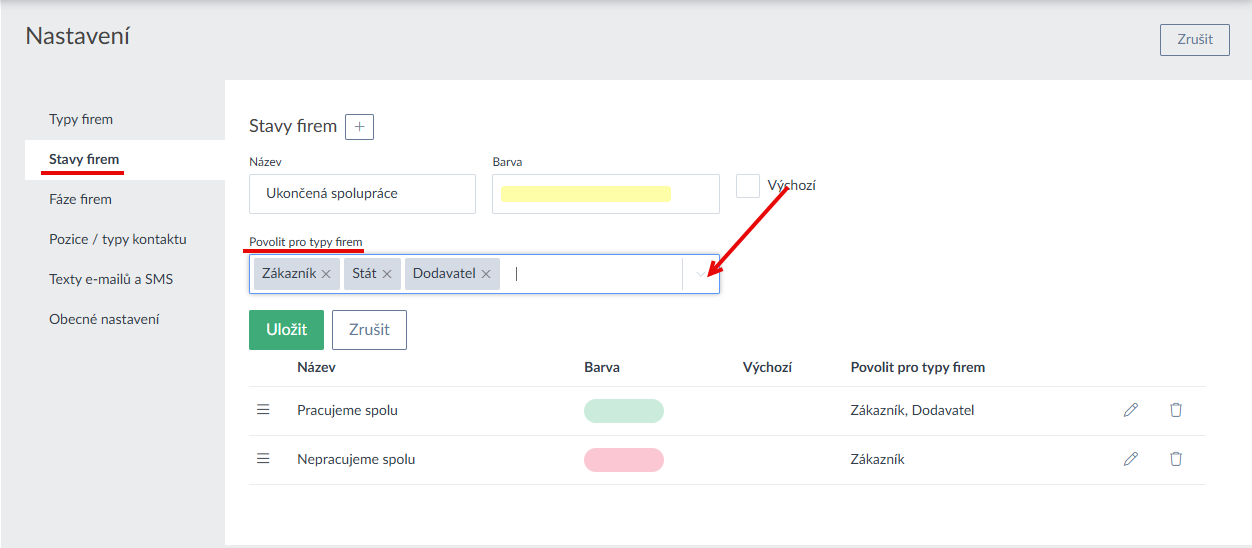Enable the Výchozí checkbox
This screenshot has width=1252, height=548.
click(x=748, y=186)
